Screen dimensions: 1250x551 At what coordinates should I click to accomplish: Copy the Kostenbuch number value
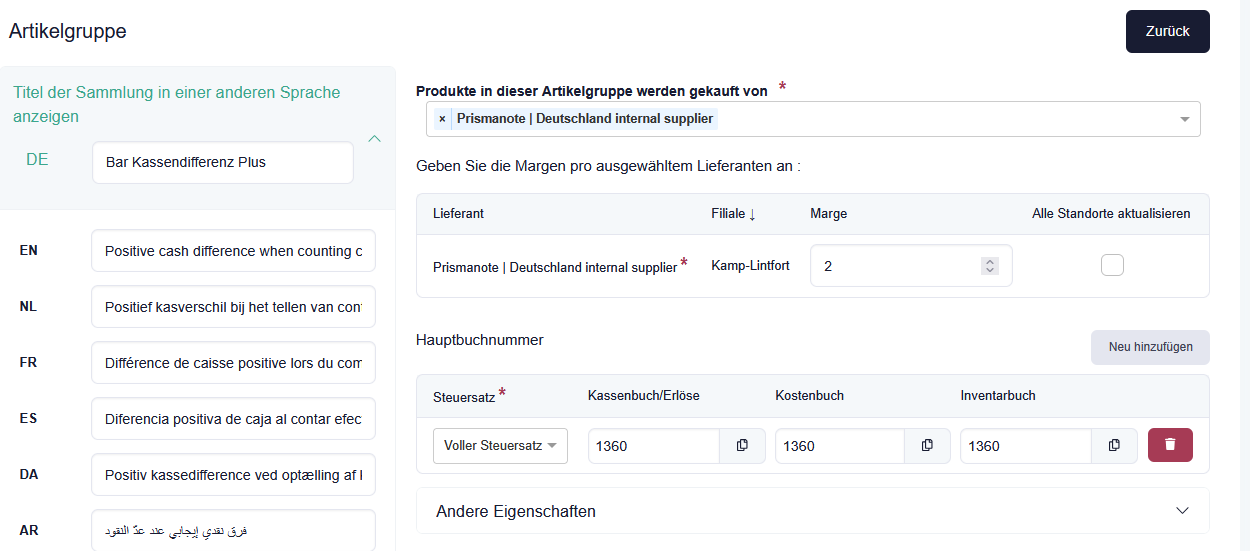927,446
